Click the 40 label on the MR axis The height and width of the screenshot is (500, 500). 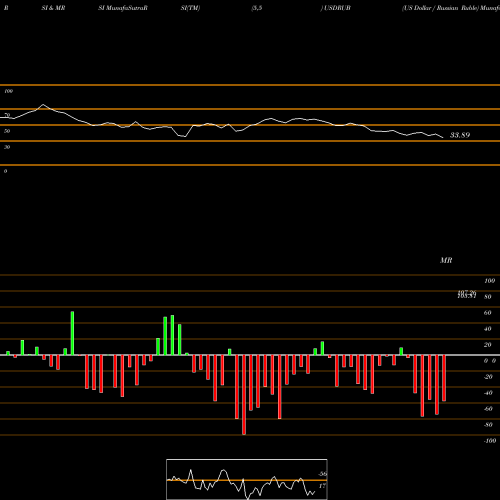pos(488,329)
